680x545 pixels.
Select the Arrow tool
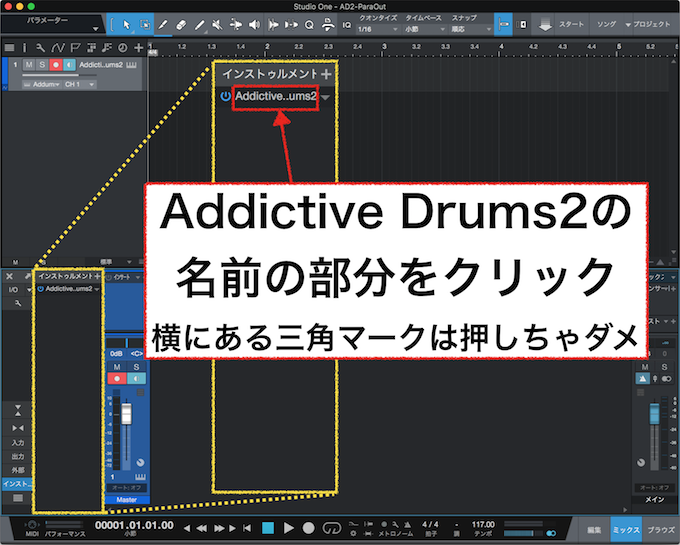126,25
